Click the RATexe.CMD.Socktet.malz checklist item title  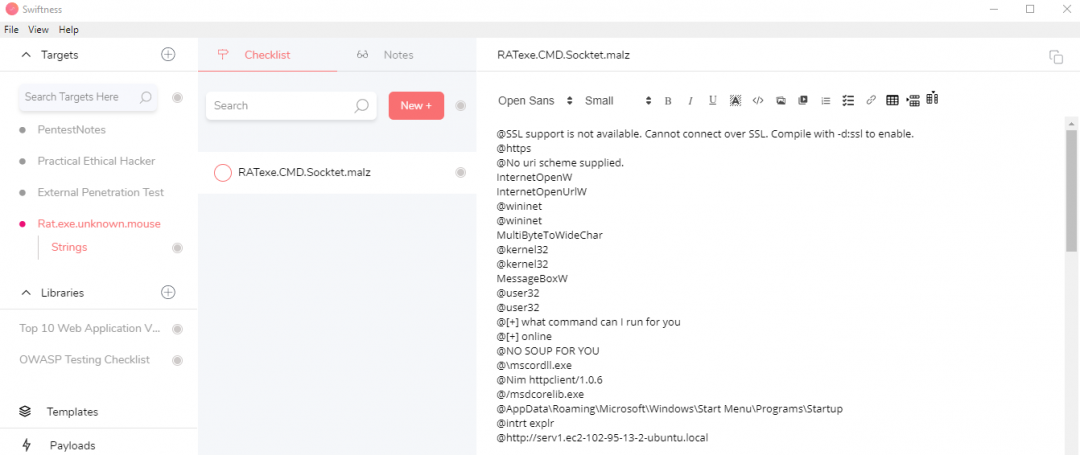(x=304, y=172)
